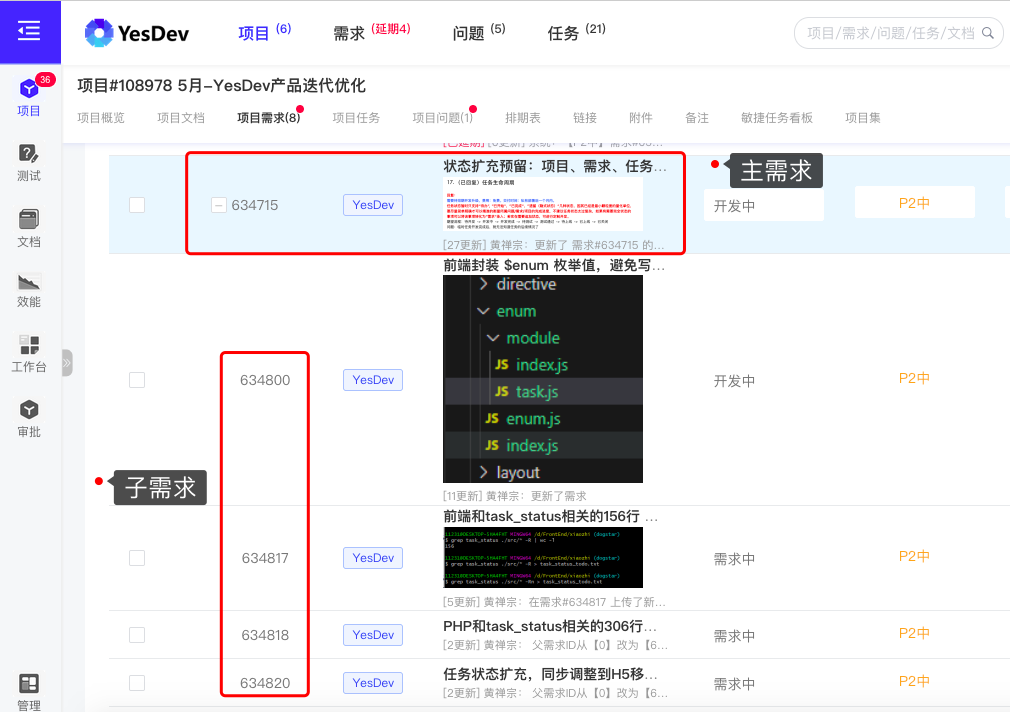The image size is (1010, 712).
Task: Change the 需求中 status of 634817
Action: 734,559
